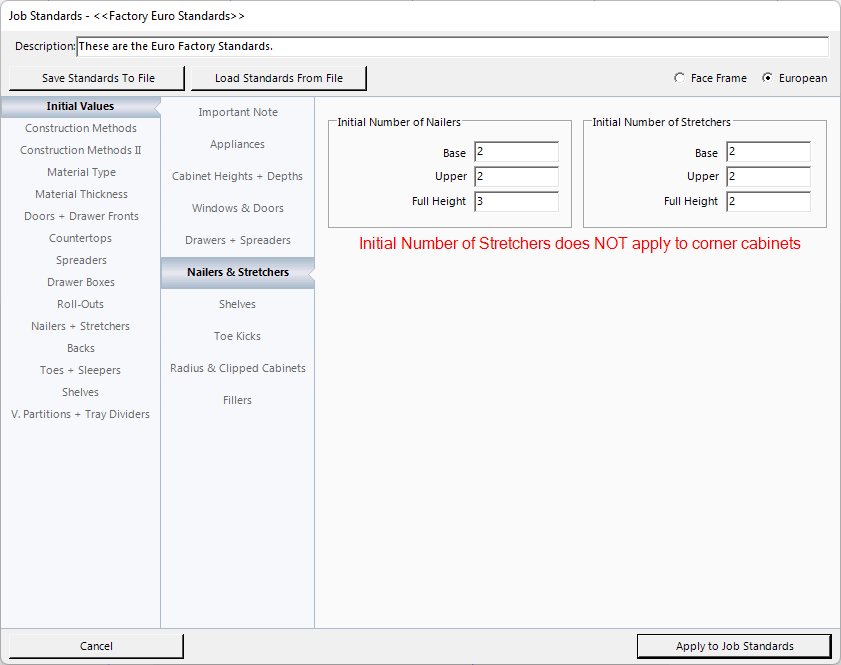
Task: Open the Cabinet Heights + Depths tab
Action: click(237, 176)
